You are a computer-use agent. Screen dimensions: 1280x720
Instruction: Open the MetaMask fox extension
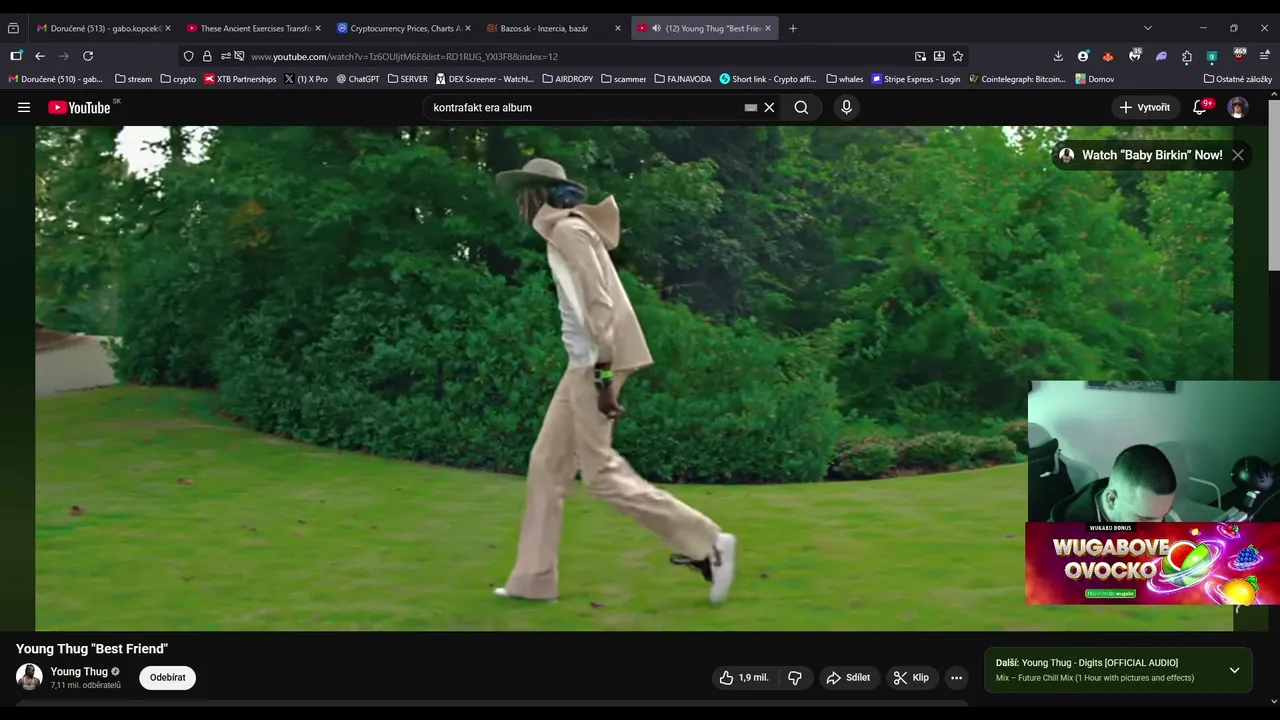1108,56
